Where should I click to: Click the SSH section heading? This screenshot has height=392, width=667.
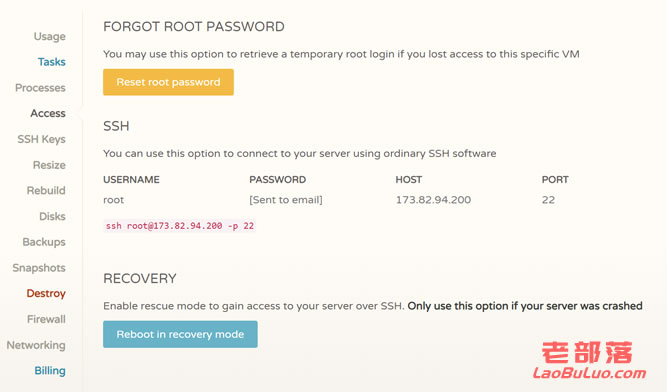[x=116, y=126]
